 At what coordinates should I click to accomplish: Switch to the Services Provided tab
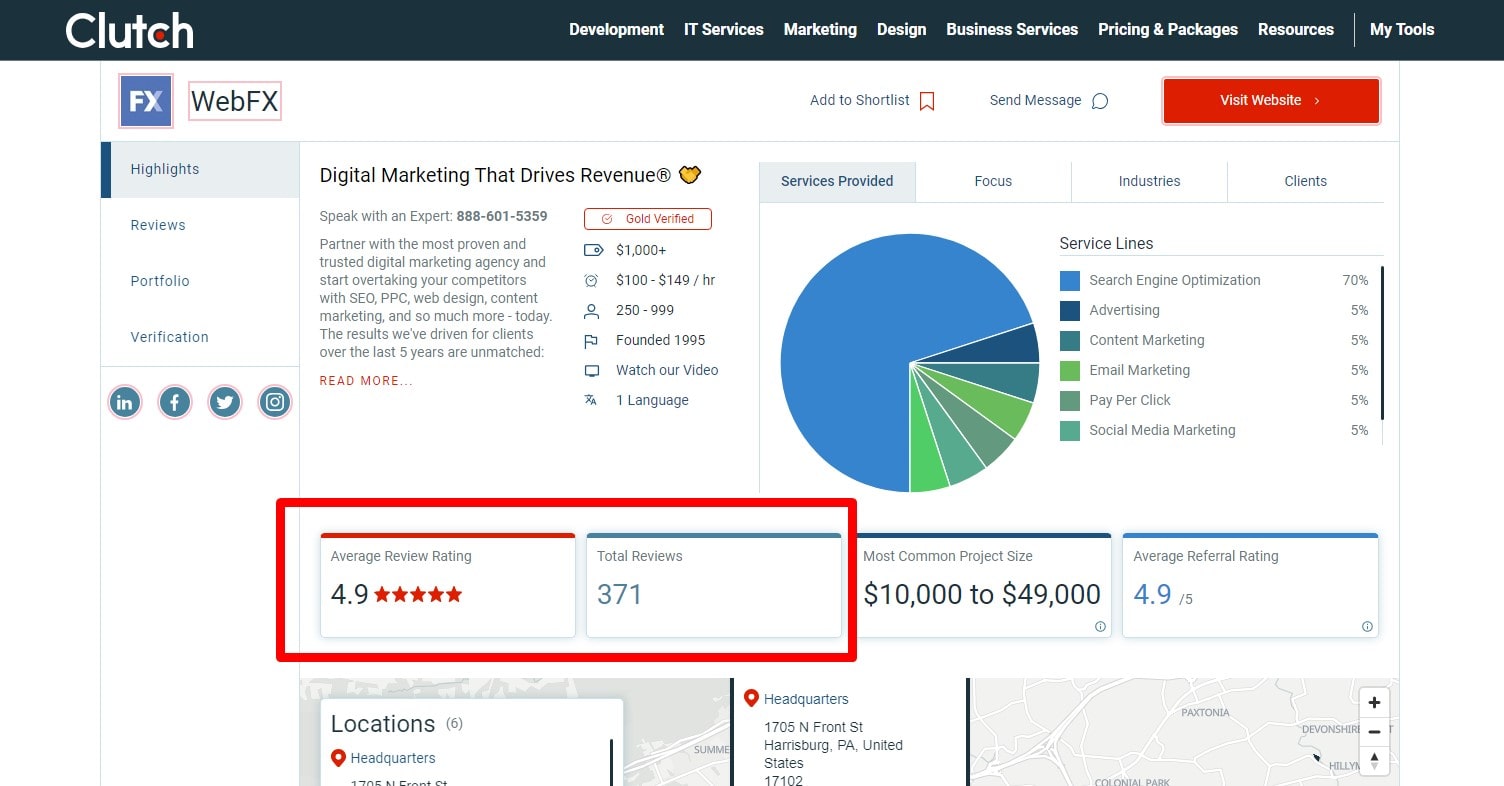coord(837,182)
